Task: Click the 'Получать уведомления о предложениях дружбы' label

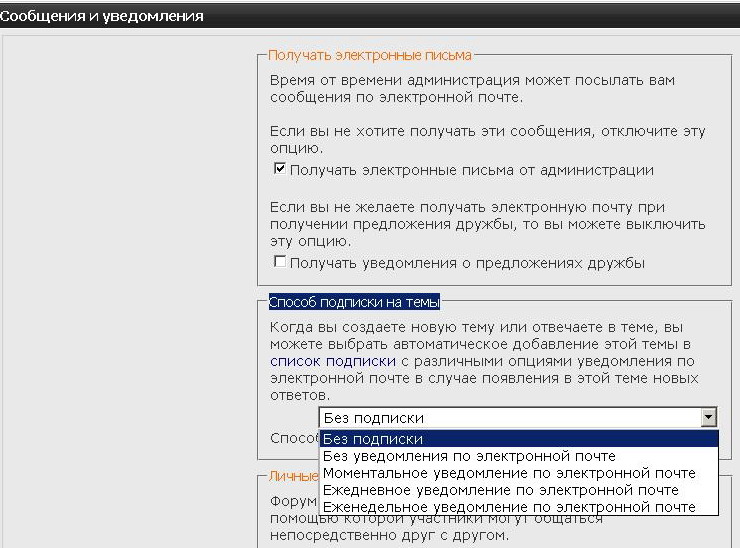Action: tap(467, 263)
